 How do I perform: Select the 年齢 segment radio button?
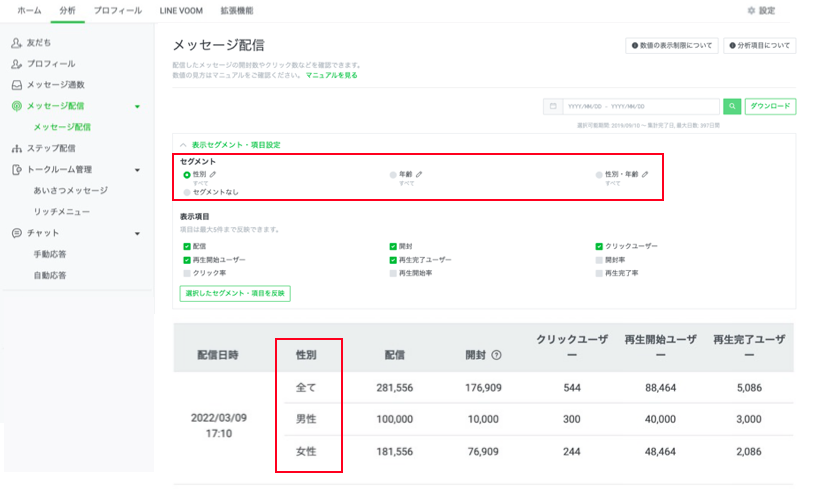tap(393, 175)
